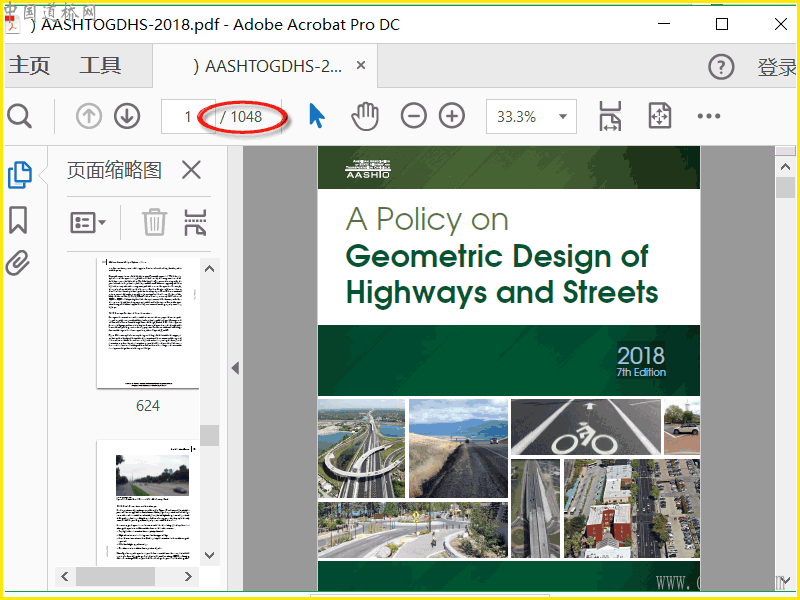
Task: Click thumbnail panel scroll down arrow
Action: 209,555
